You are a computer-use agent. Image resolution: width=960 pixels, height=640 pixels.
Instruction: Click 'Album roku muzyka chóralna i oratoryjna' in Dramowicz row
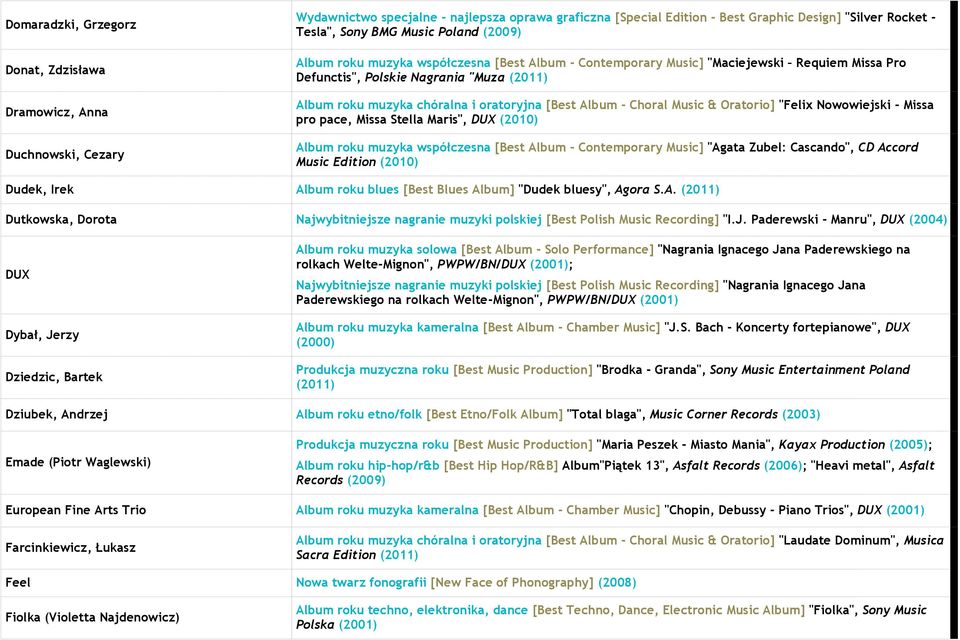(x=419, y=105)
